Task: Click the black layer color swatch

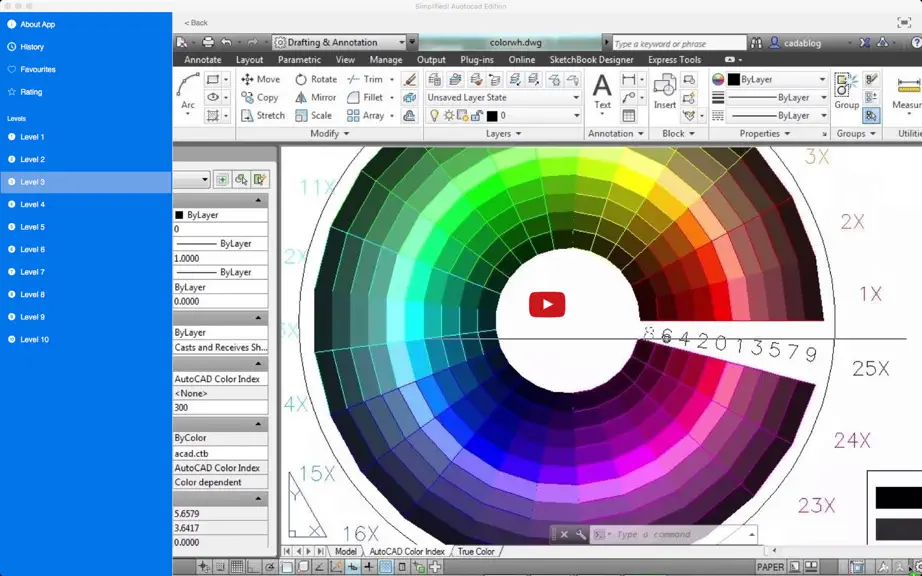Action: pyautogui.click(x=492, y=116)
